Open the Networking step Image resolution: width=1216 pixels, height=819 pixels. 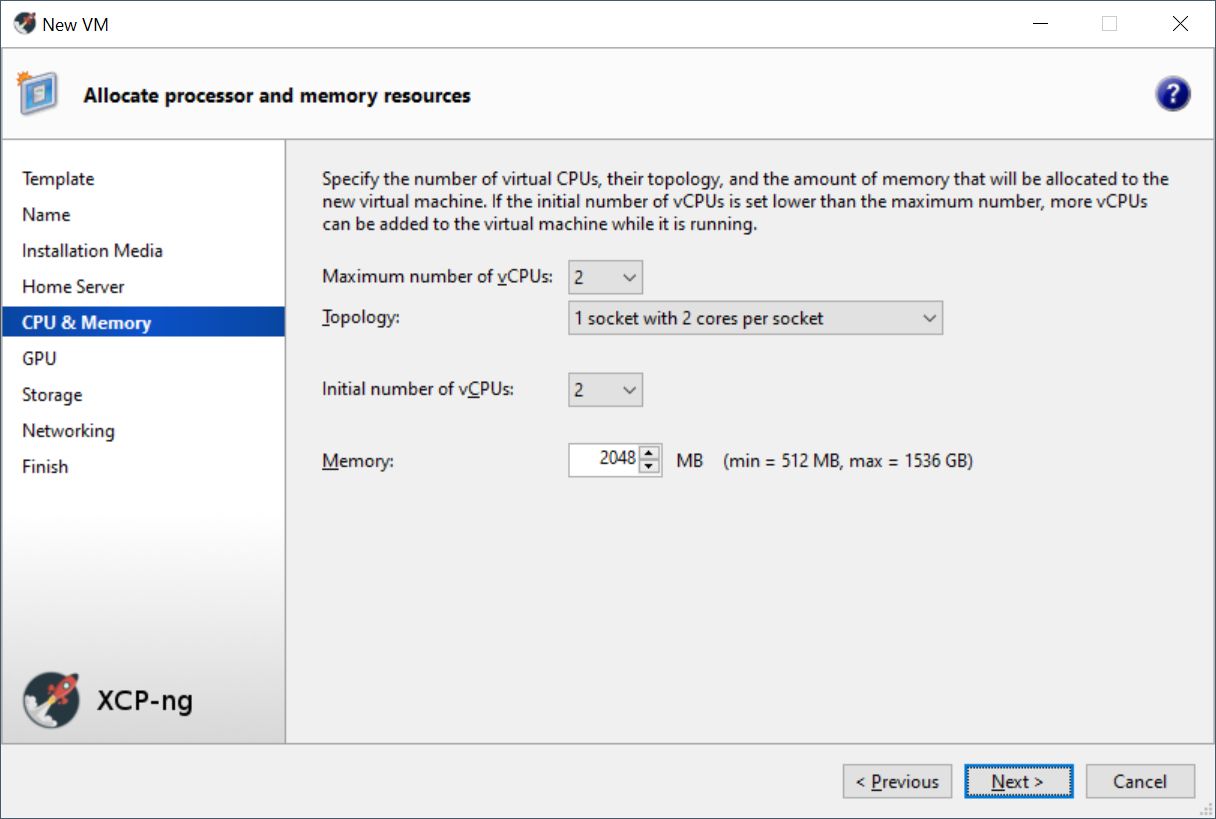tap(68, 431)
